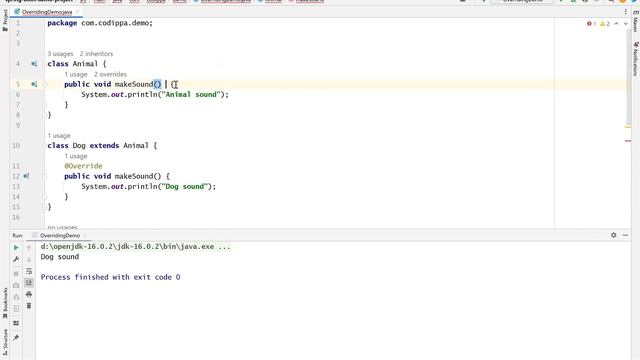The image size is (640, 360).
Task: Click the yellow warning count indicator
Action: (x=604, y=24)
